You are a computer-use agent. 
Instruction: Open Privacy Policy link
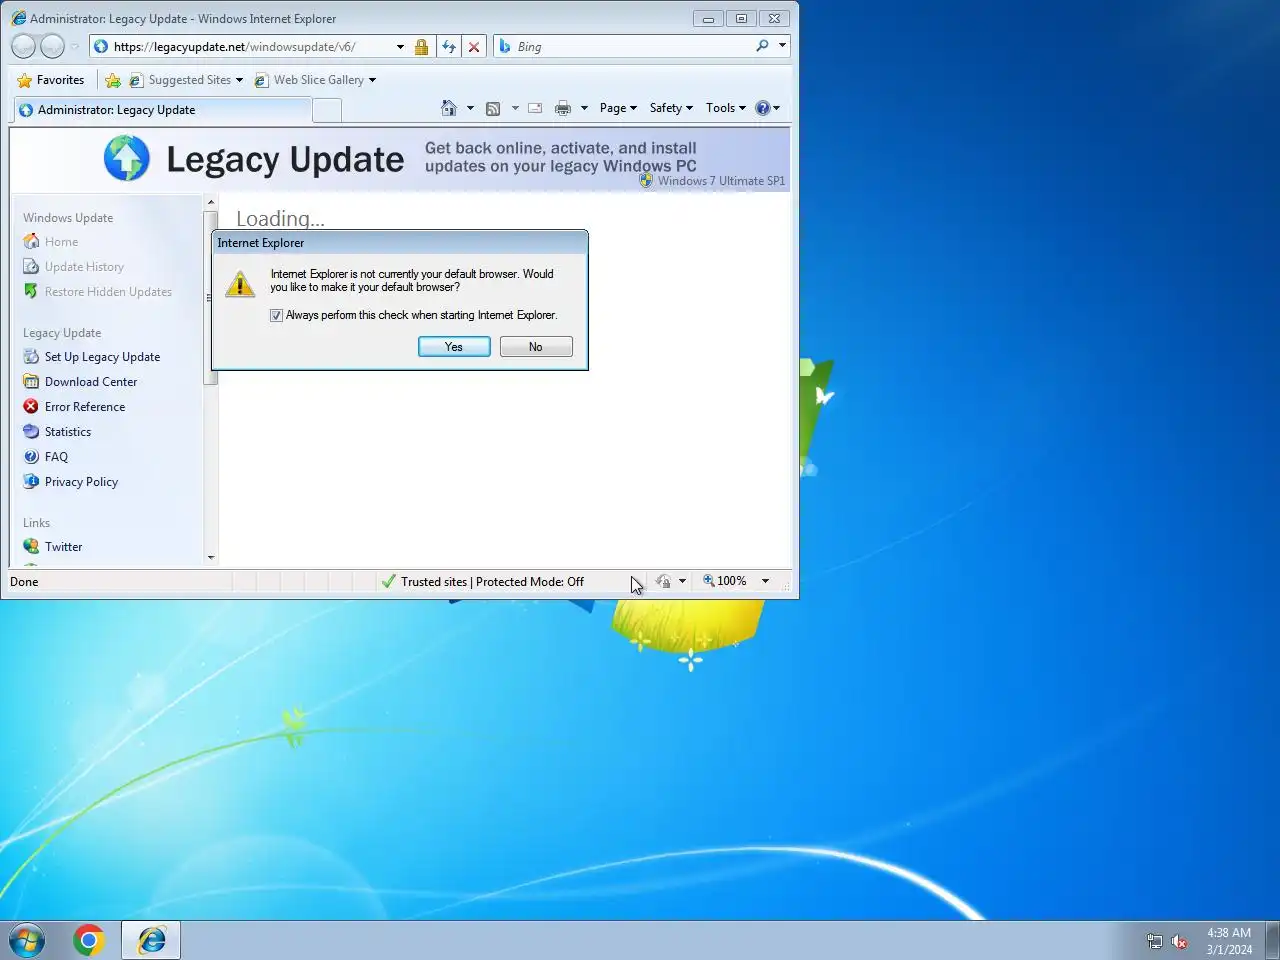(81, 482)
